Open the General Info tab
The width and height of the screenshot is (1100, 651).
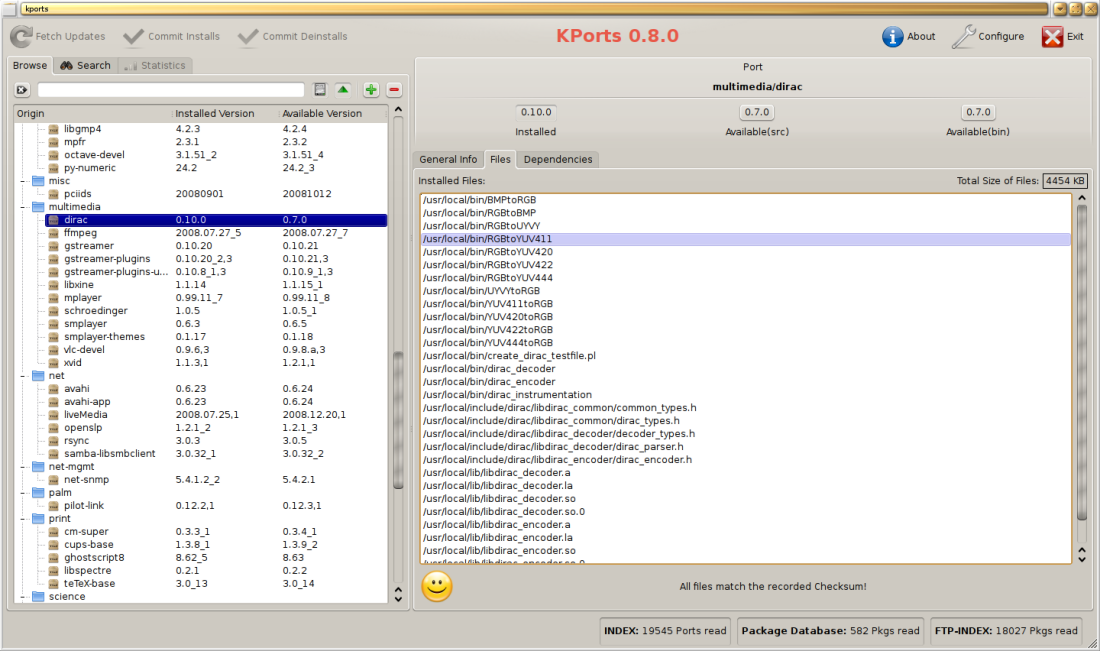(x=448, y=159)
